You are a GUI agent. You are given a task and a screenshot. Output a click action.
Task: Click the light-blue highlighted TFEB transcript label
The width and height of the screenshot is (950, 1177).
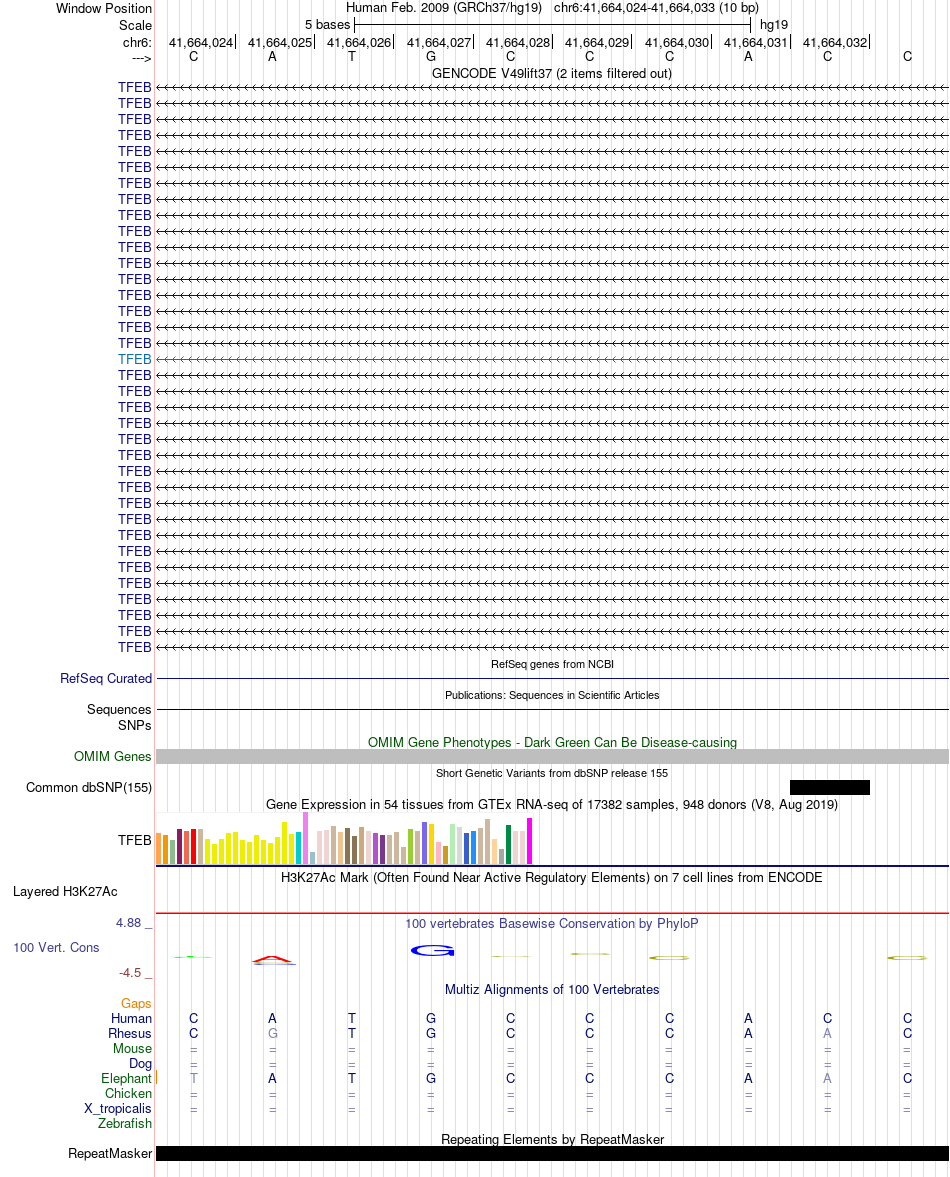coord(134,359)
